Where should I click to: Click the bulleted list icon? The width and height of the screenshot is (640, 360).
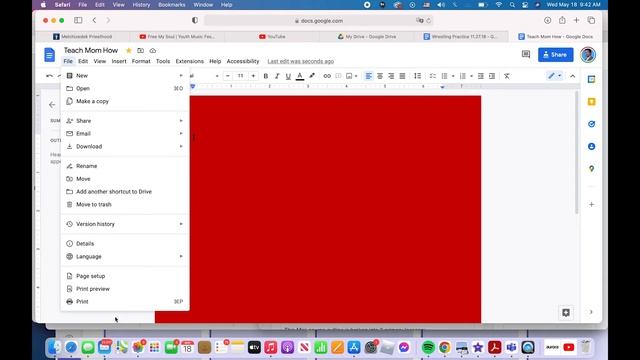pyautogui.click(x=444, y=76)
